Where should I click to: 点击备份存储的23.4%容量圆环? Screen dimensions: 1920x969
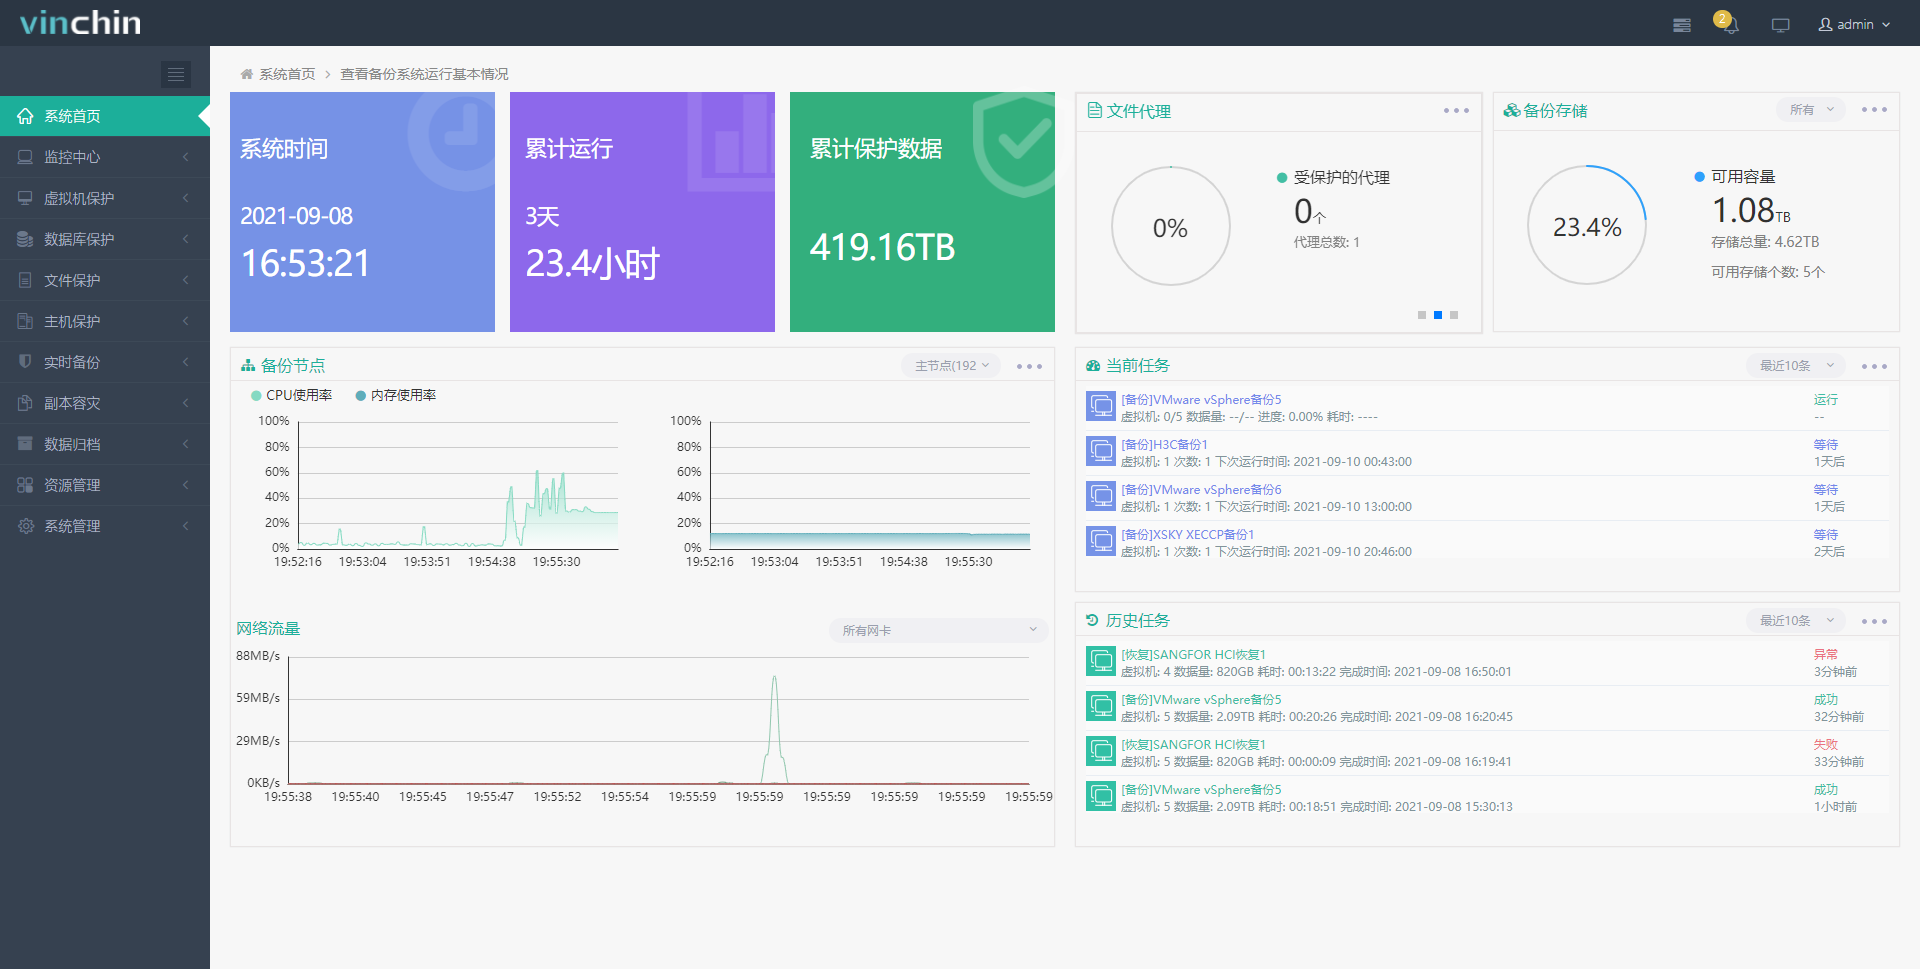click(1586, 225)
